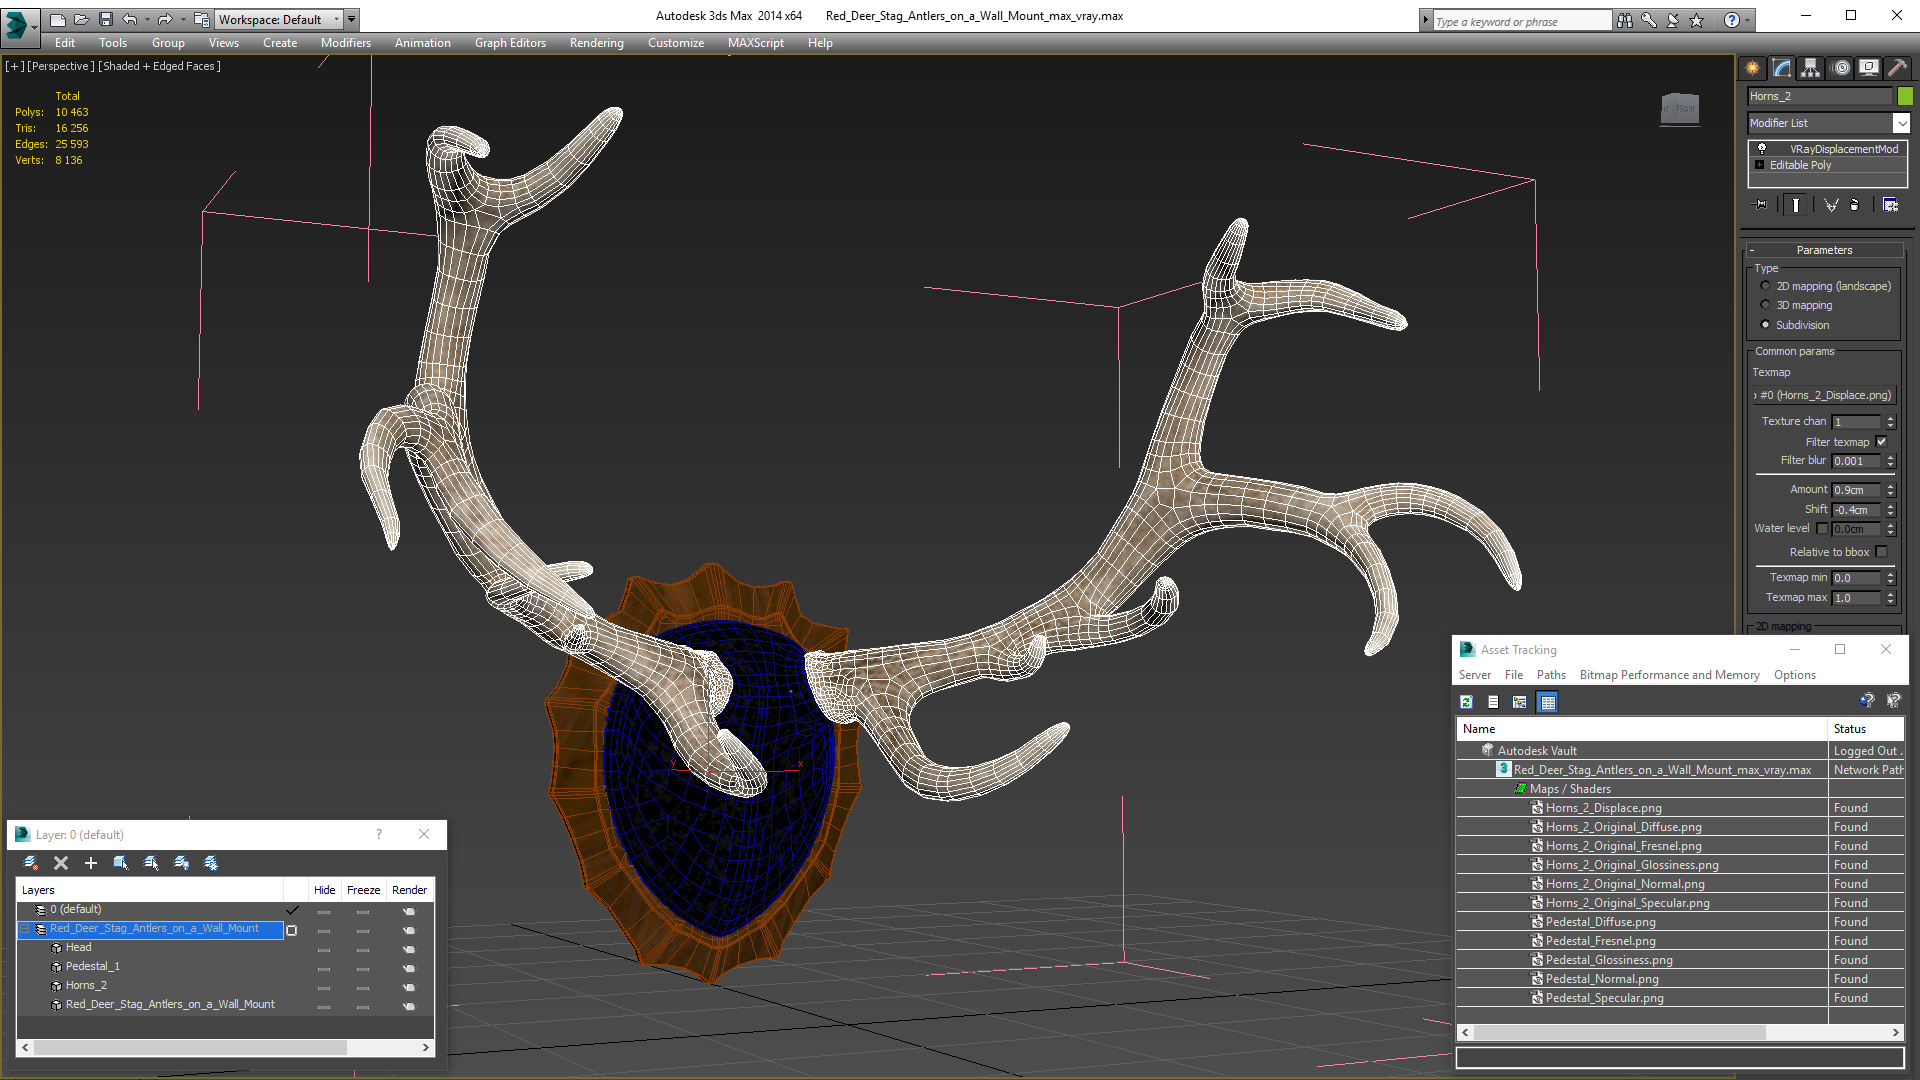Click Hide/Unhide All Layers icon
The image size is (1920, 1080).
tap(181, 863)
